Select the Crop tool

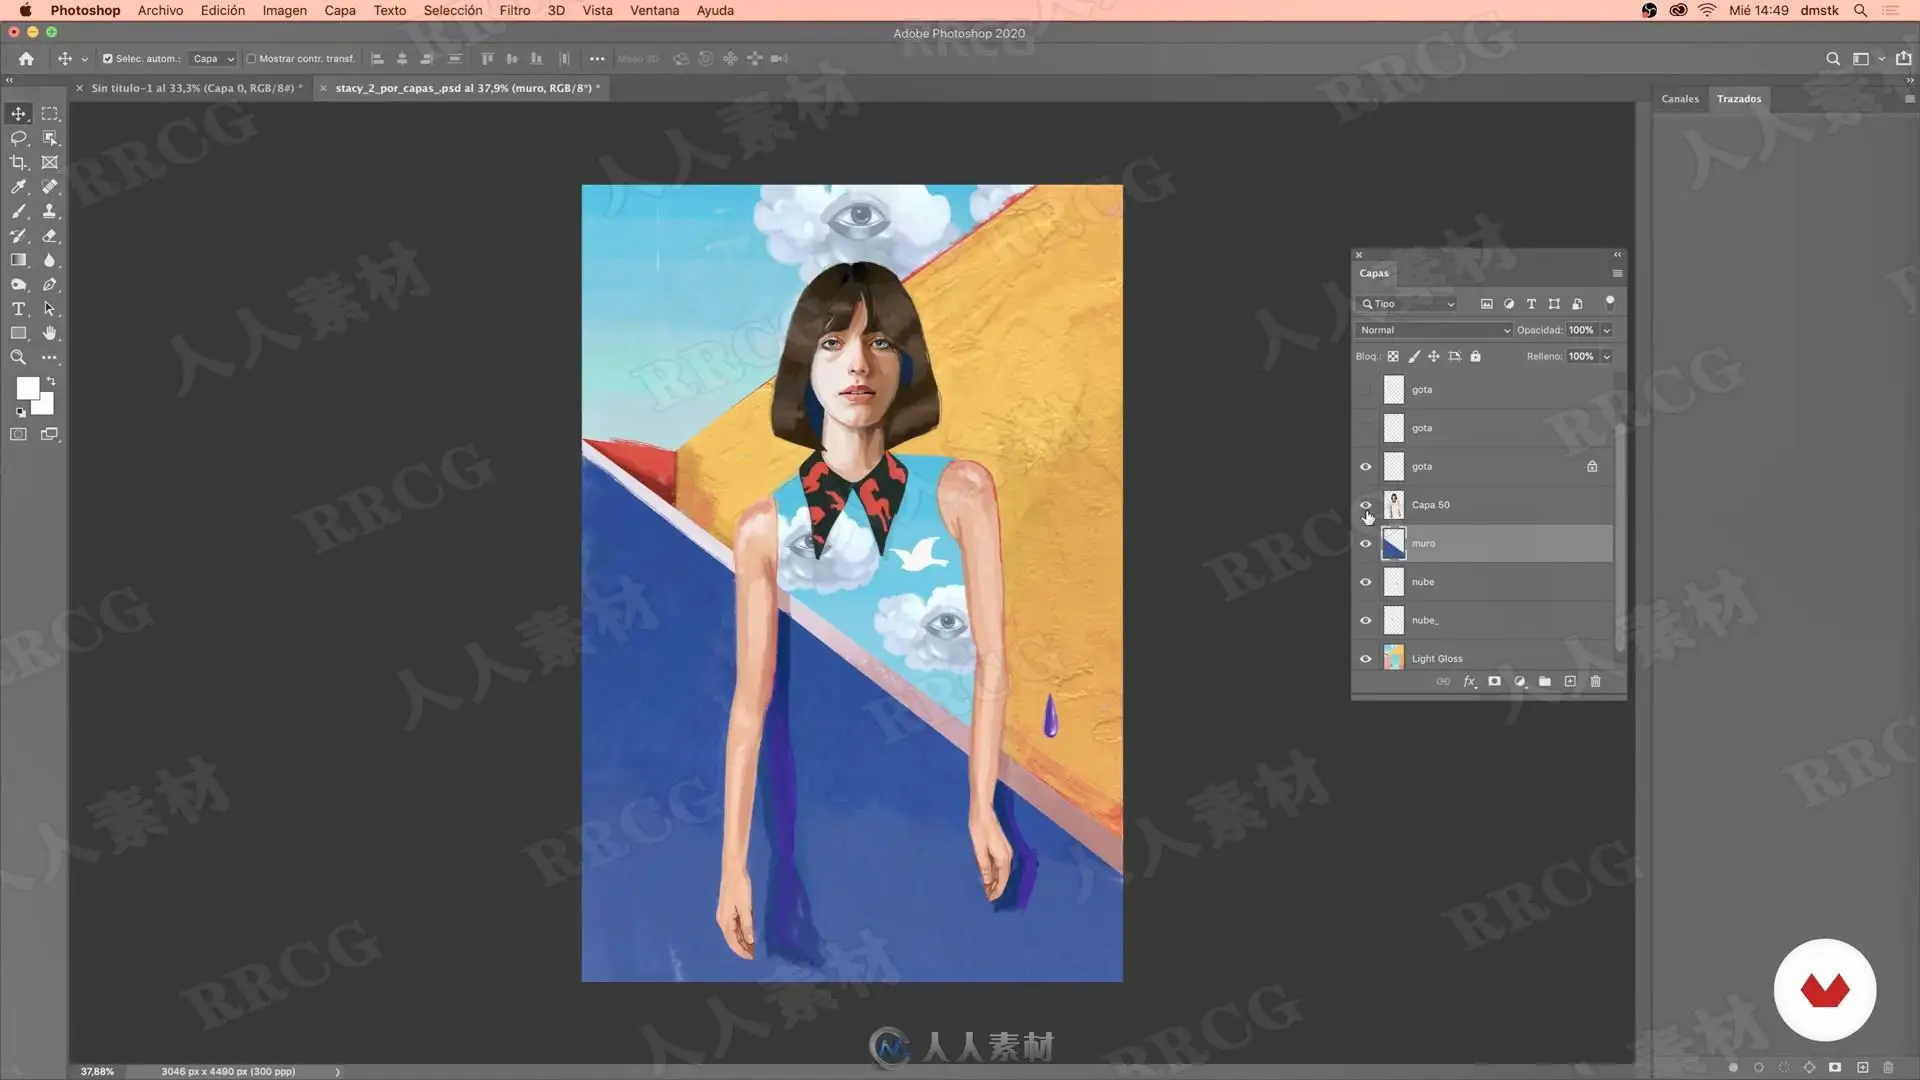[18, 162]
